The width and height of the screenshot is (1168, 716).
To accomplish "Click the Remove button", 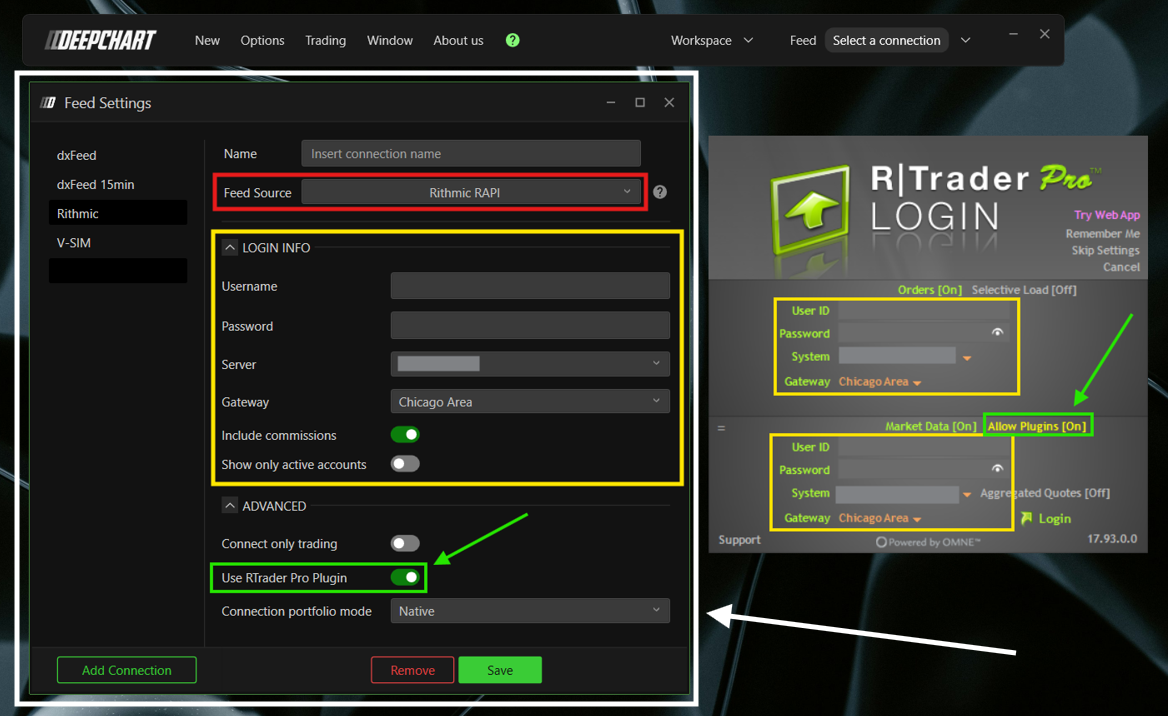I will pos(413,670).
